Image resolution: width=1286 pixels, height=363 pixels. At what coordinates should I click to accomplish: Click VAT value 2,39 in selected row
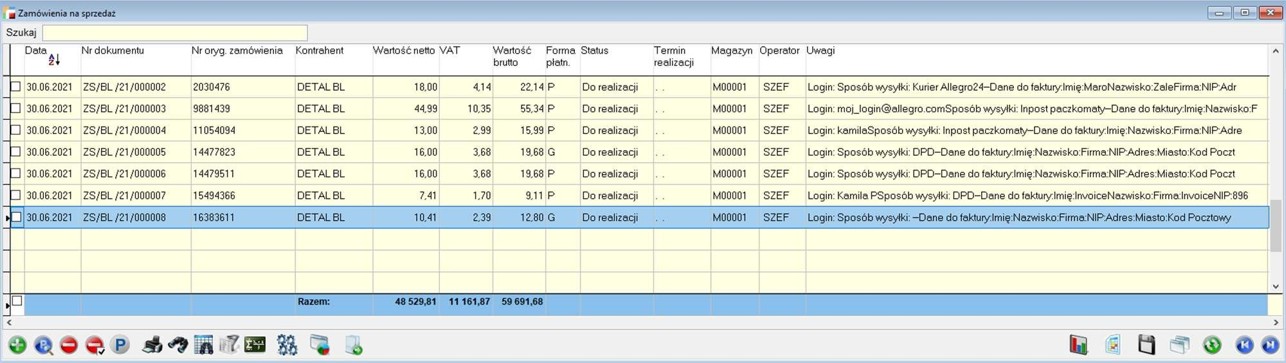[466, 217]
